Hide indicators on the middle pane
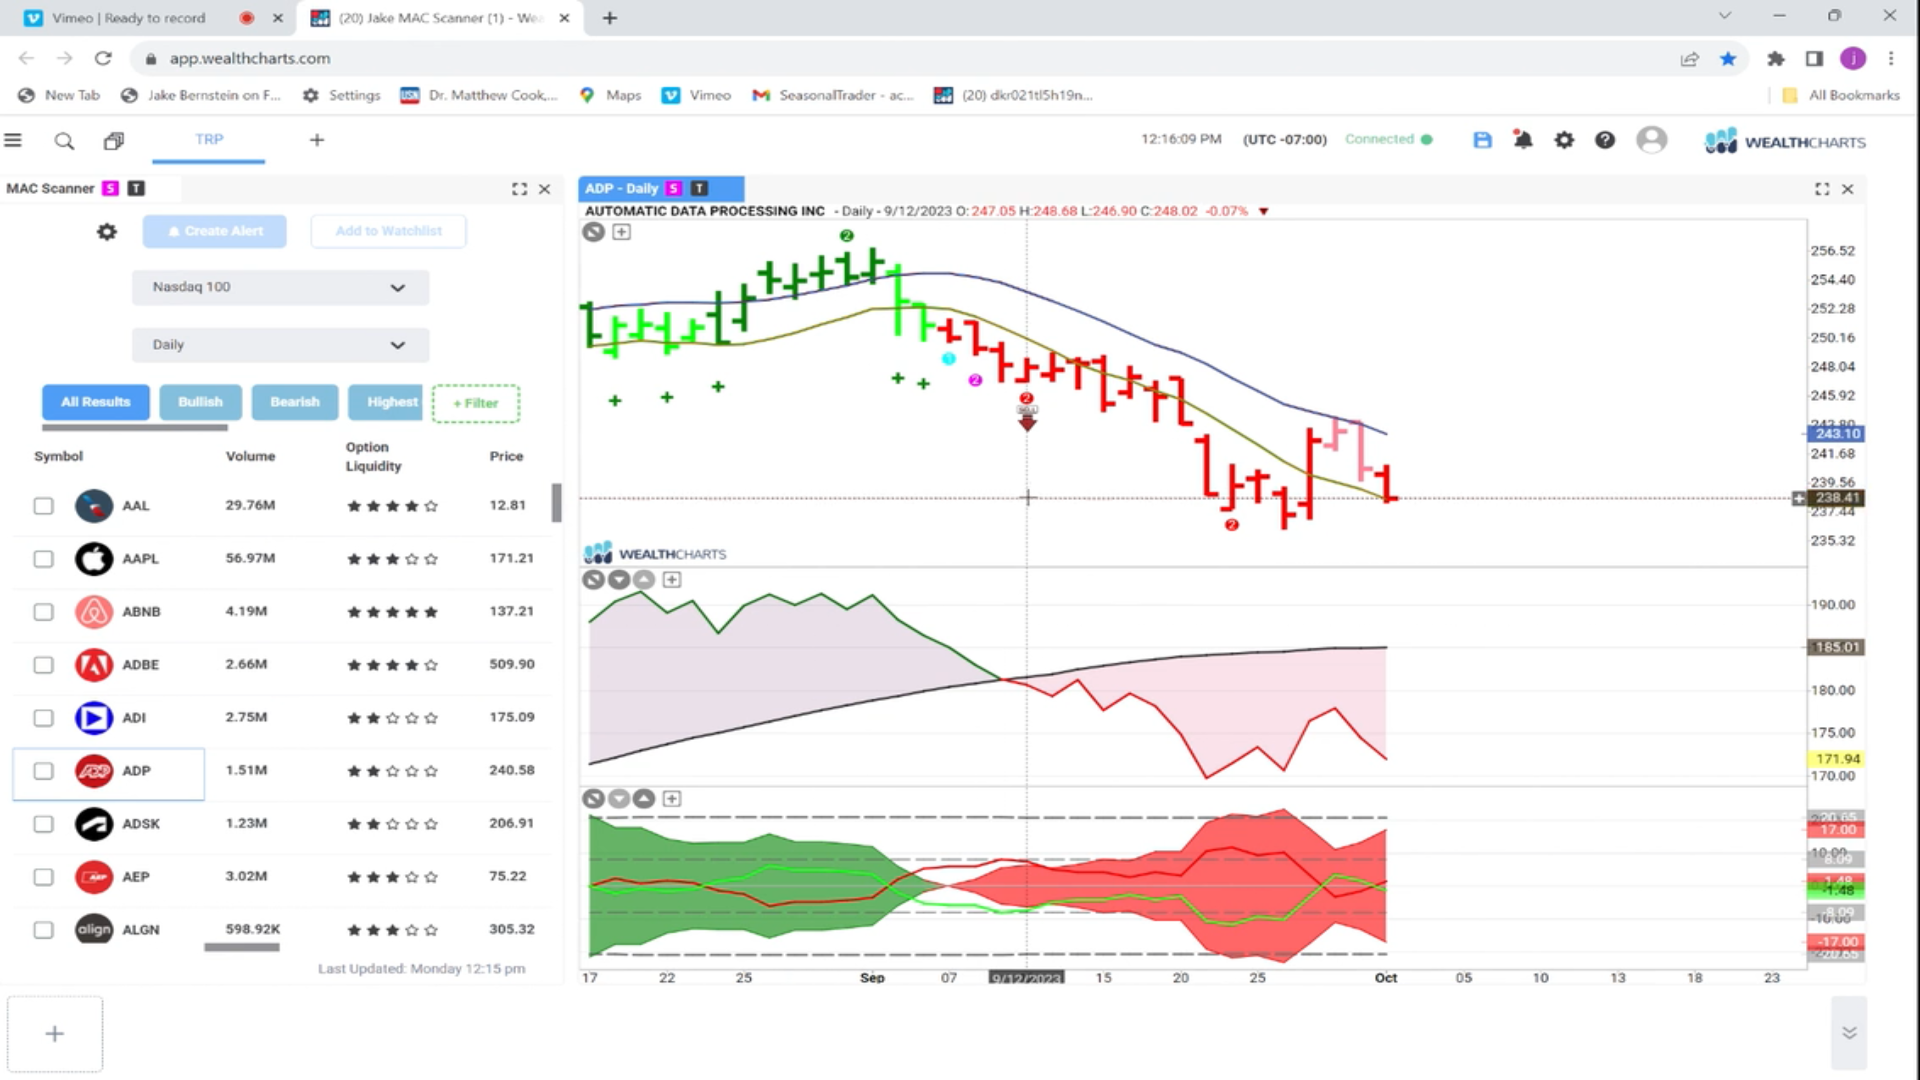Viewport: 1920px width, 1080px height. click(594, 580)
